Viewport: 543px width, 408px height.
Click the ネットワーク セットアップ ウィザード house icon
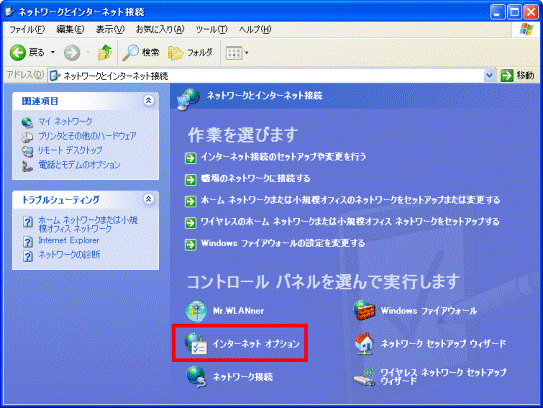(x=364, y=344)
